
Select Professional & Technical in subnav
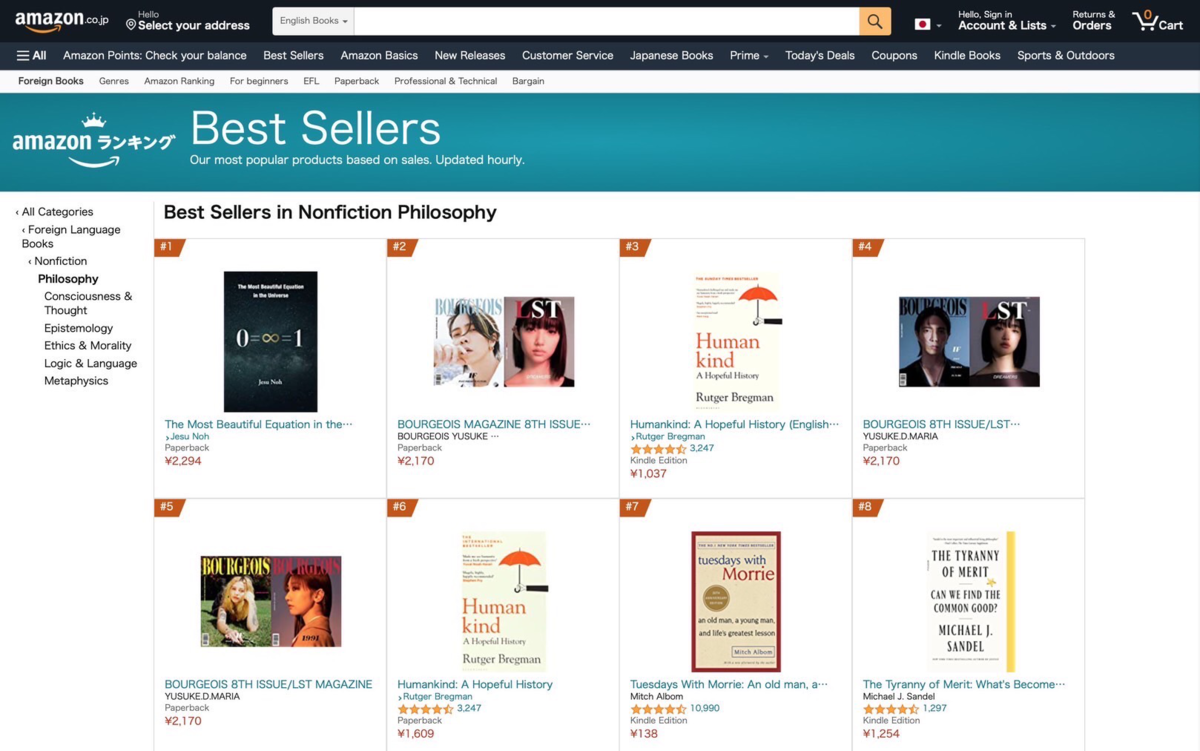446,81
